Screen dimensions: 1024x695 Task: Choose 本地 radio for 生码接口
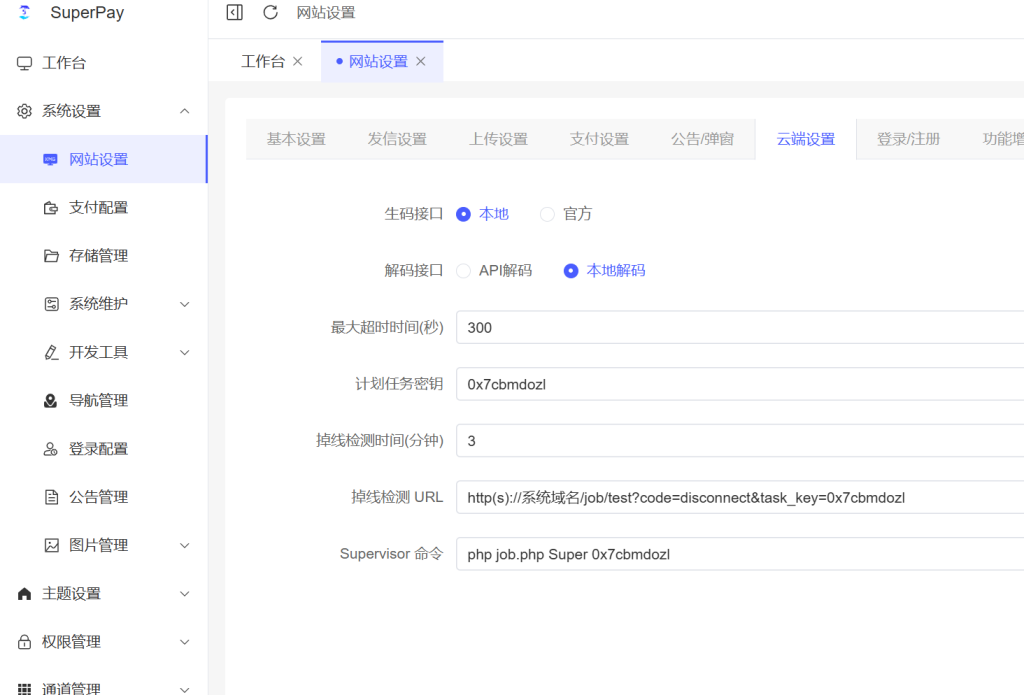(x=463, y=214)
